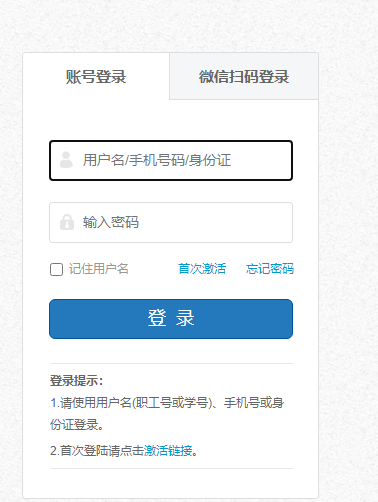Click the 登录提示 heading

[77, 381]
